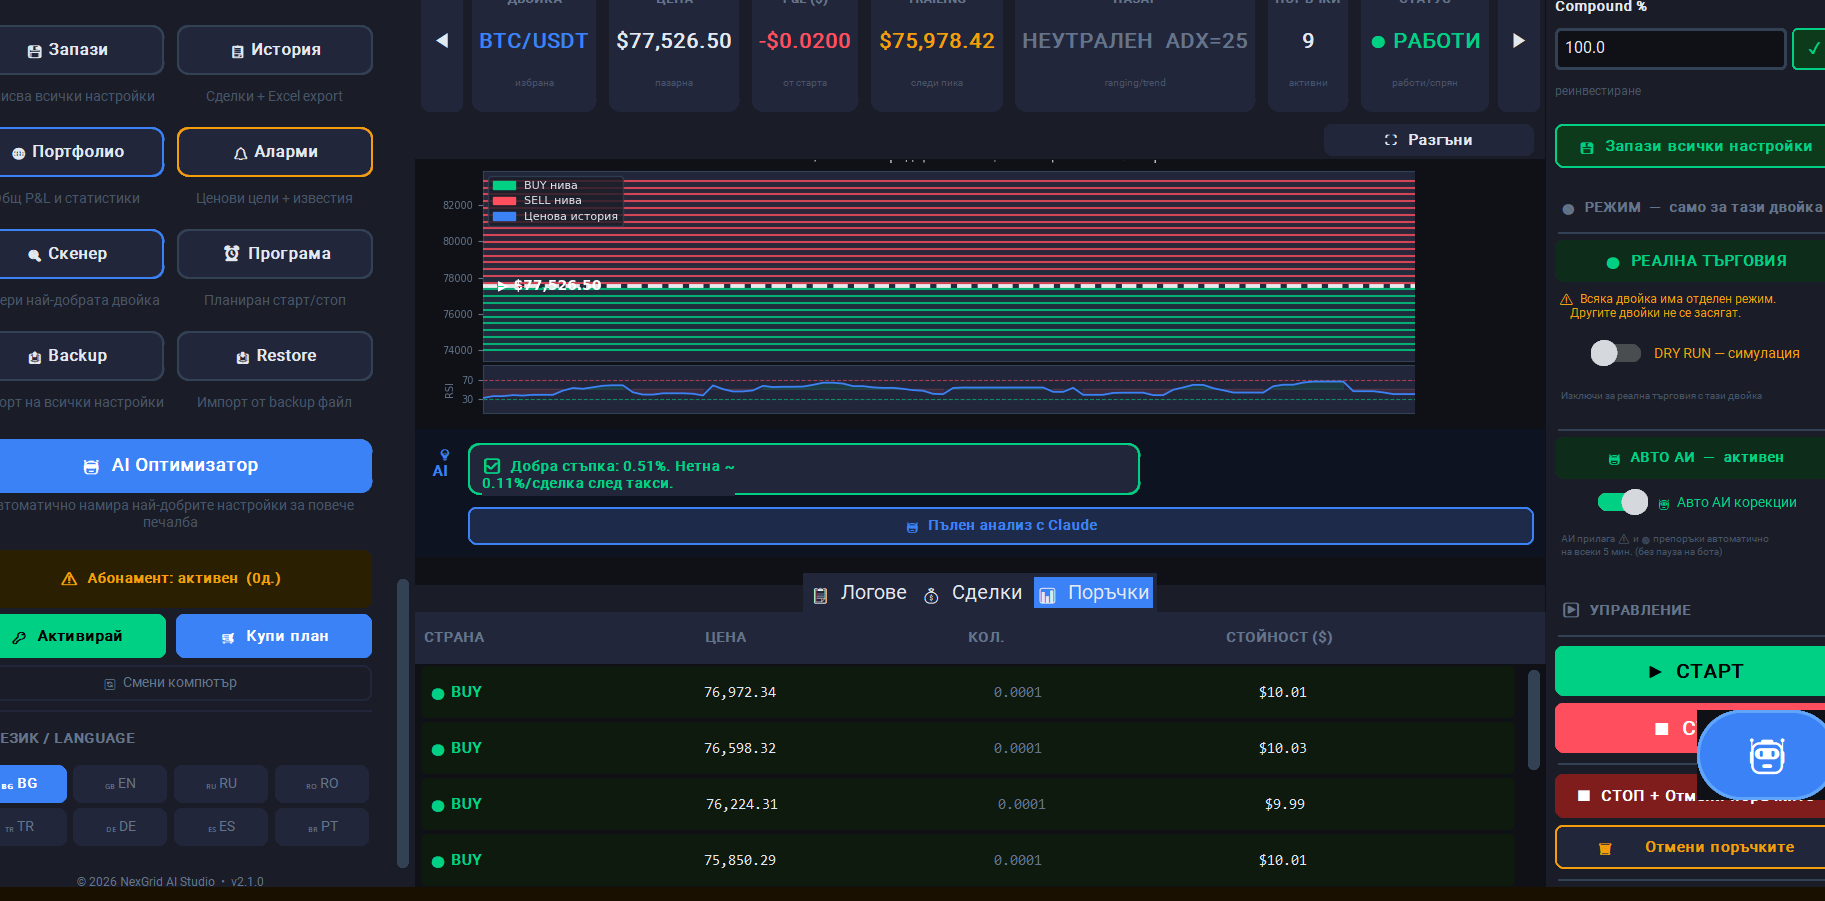Click the Абонамент активен subscription banner
The image size is (1825, 901).
click(185, 579)
